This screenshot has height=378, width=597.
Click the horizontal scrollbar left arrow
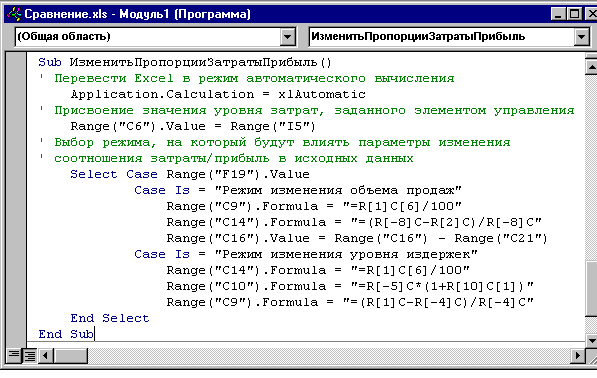click(46, 356)
